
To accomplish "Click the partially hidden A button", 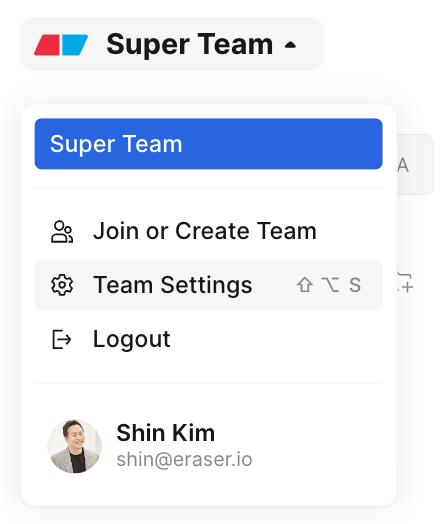I will tap(415, 164).
